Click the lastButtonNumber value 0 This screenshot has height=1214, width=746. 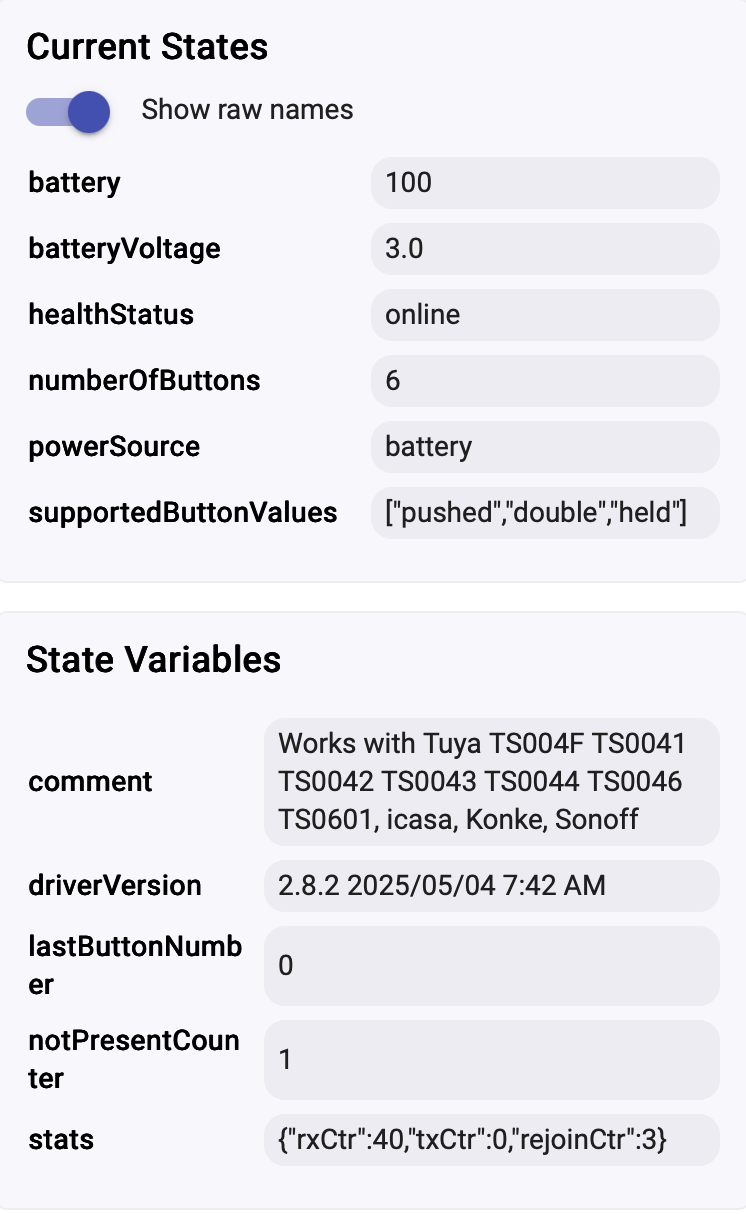[x=491, y=966]
